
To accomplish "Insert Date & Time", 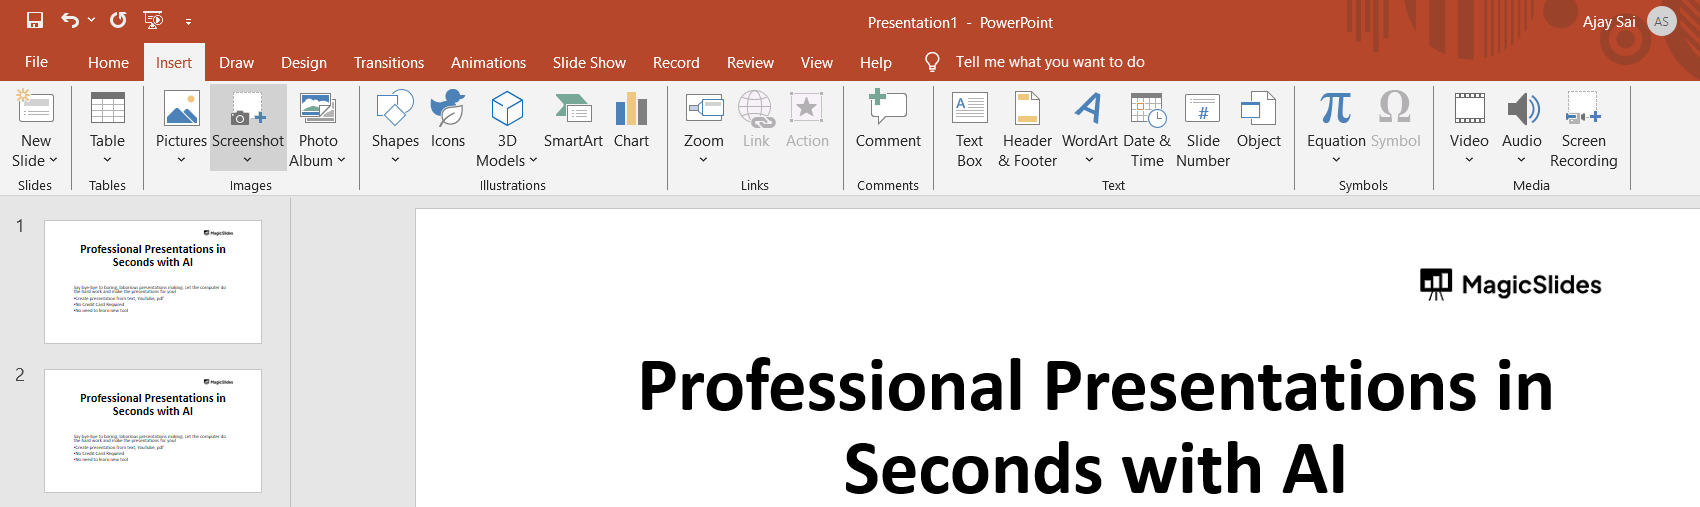I will click(1147, 128).
